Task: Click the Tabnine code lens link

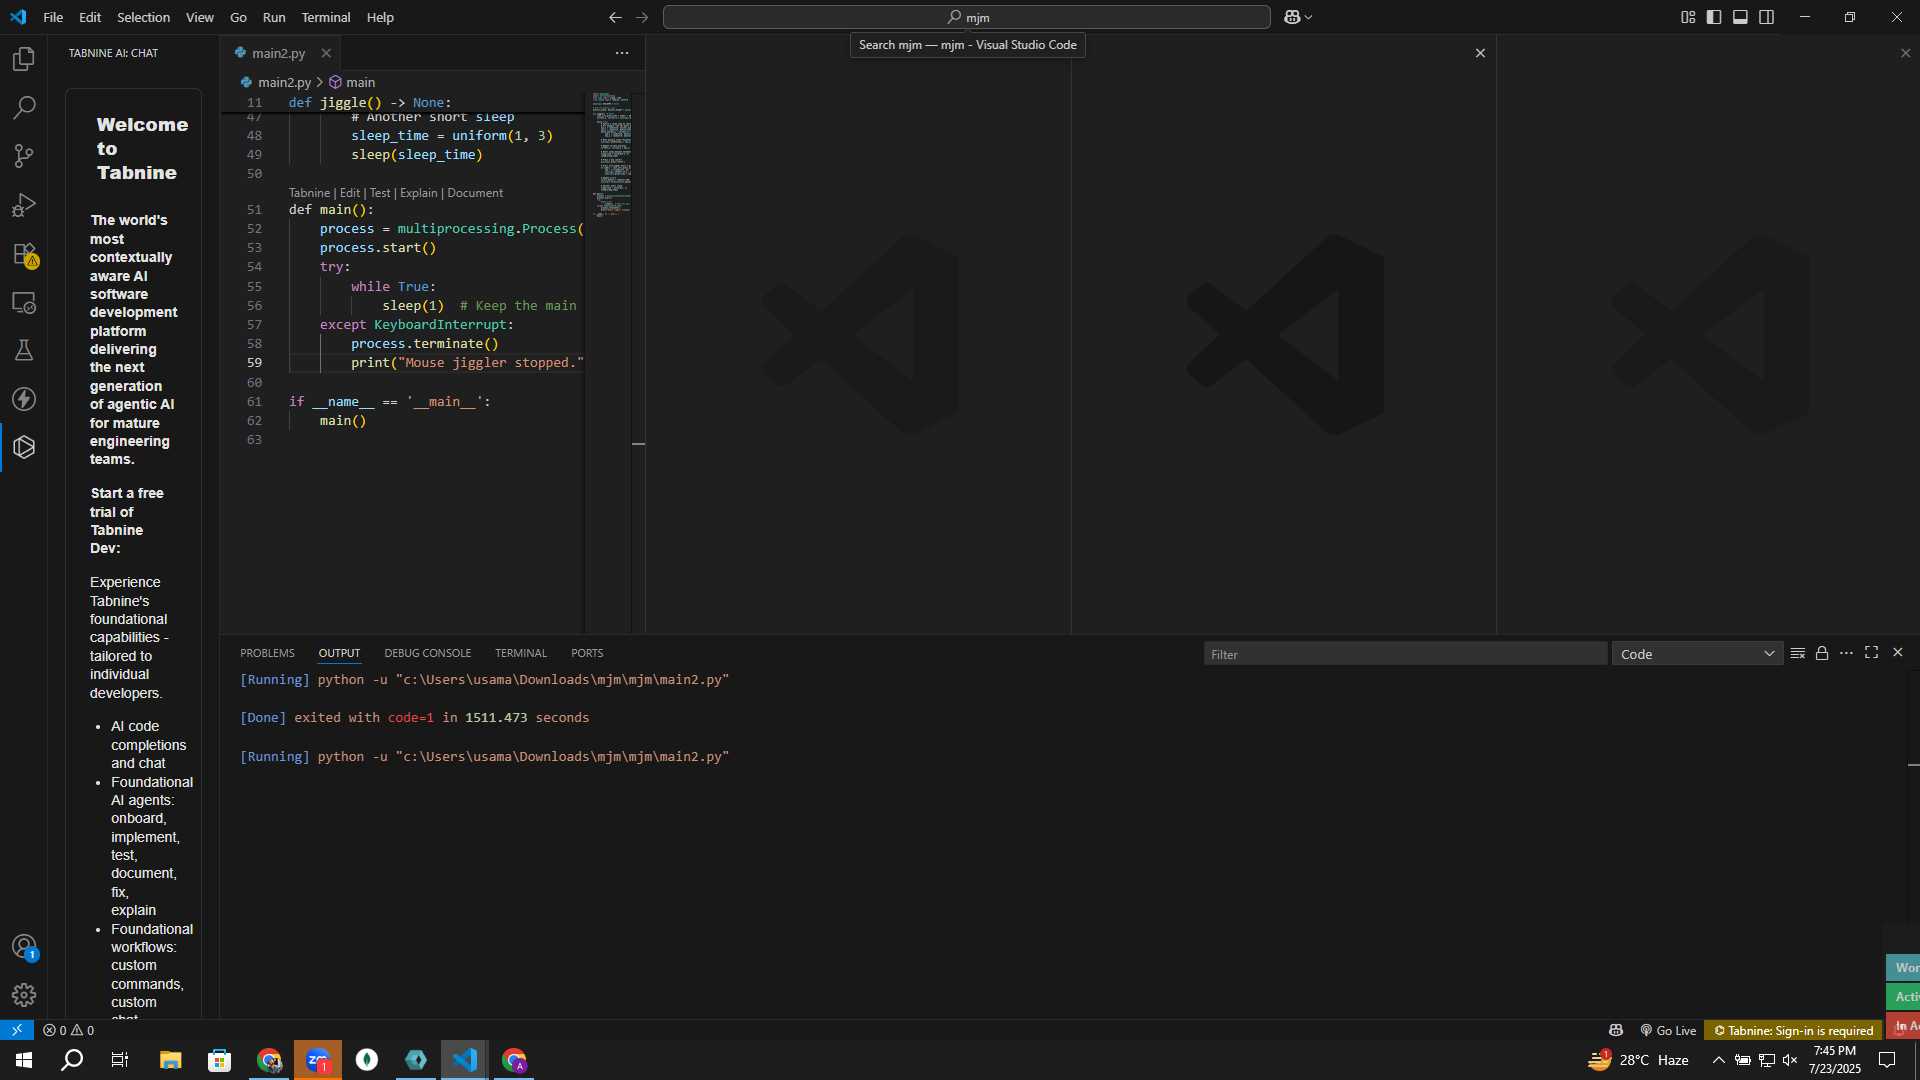Action: (309, 193)
